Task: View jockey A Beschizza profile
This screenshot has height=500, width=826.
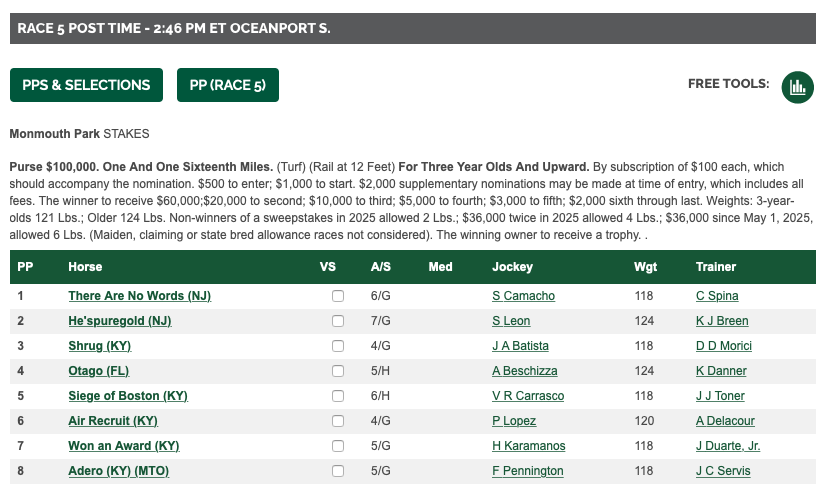Action: 524,371
